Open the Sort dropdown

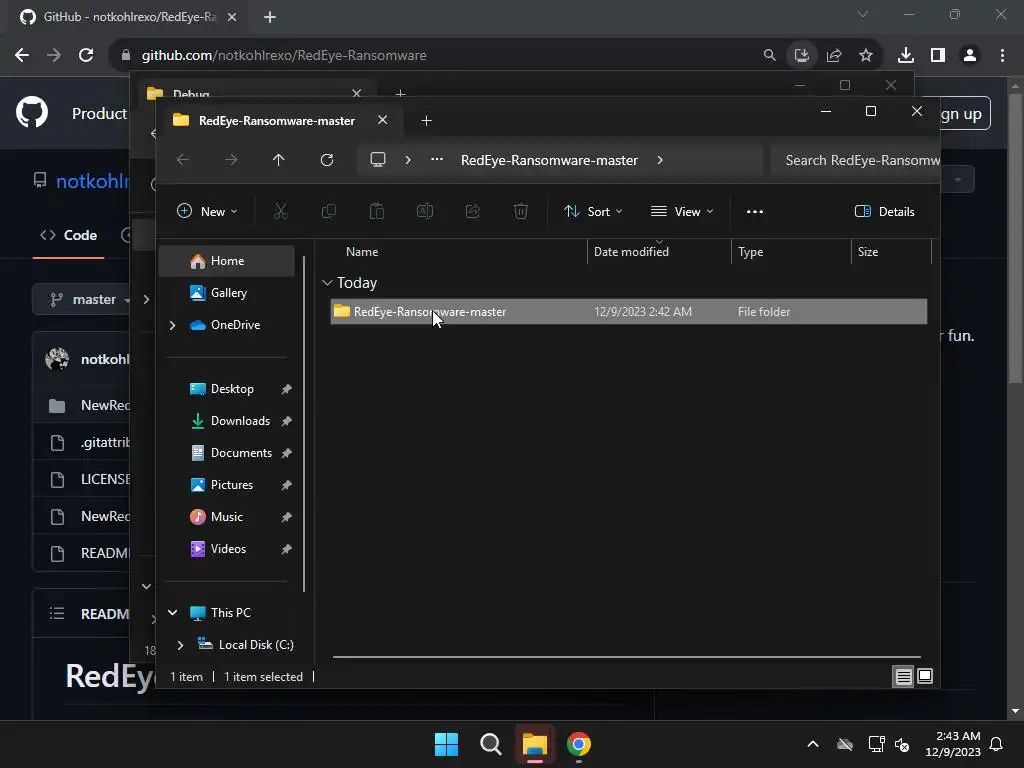(593, 212)
